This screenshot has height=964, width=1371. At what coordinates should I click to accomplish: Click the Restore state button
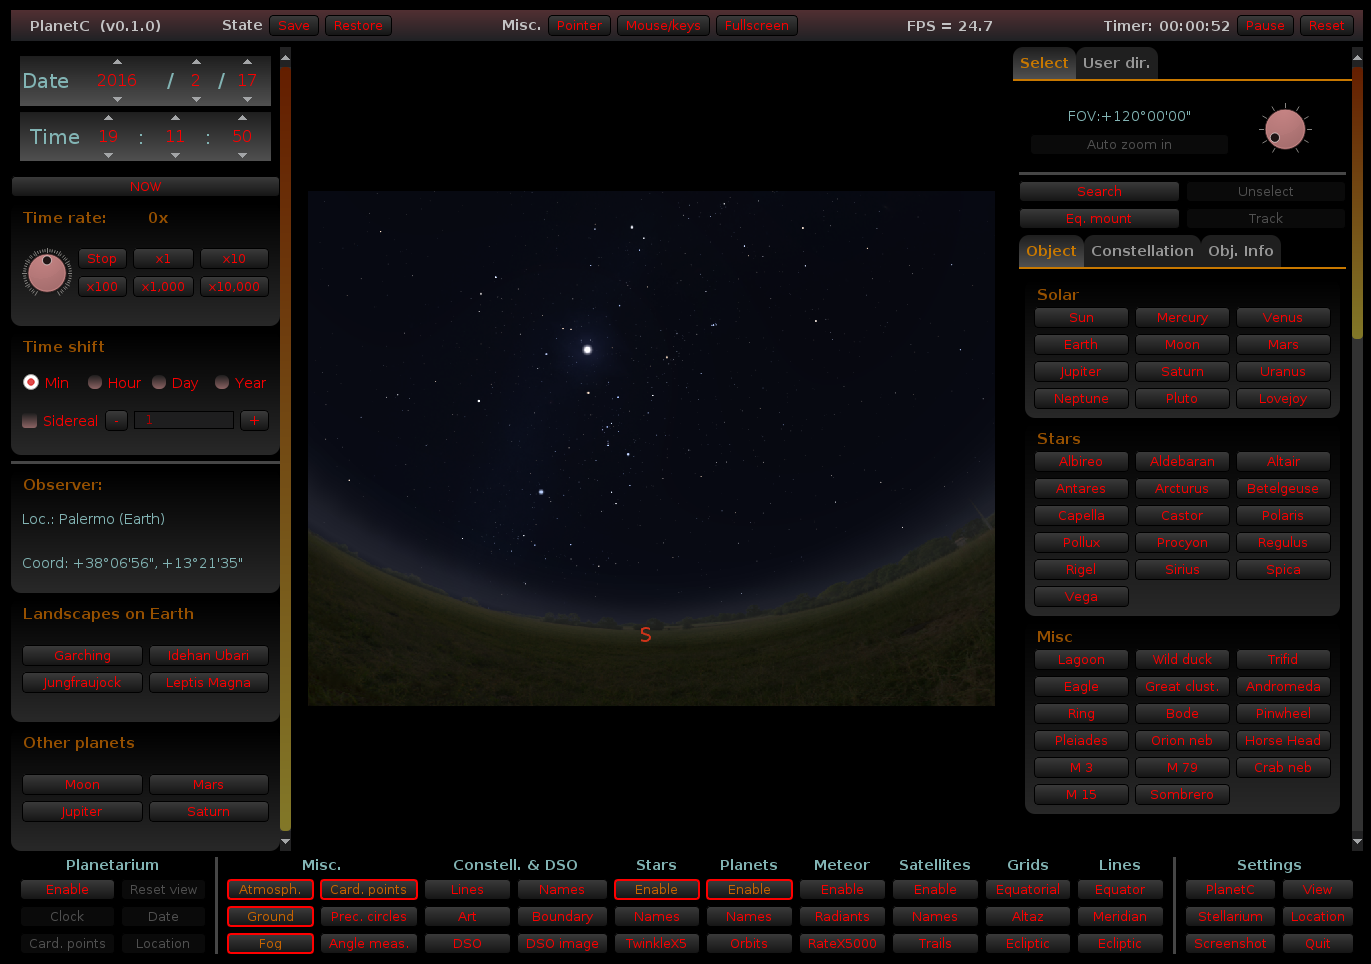click(x=358, y=26)
